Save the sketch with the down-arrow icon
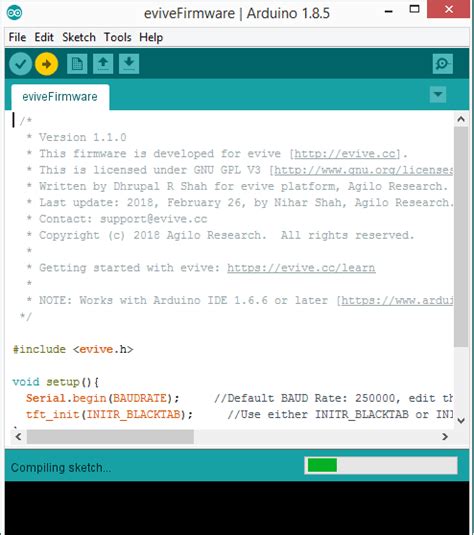 click(x=129, y=64)
